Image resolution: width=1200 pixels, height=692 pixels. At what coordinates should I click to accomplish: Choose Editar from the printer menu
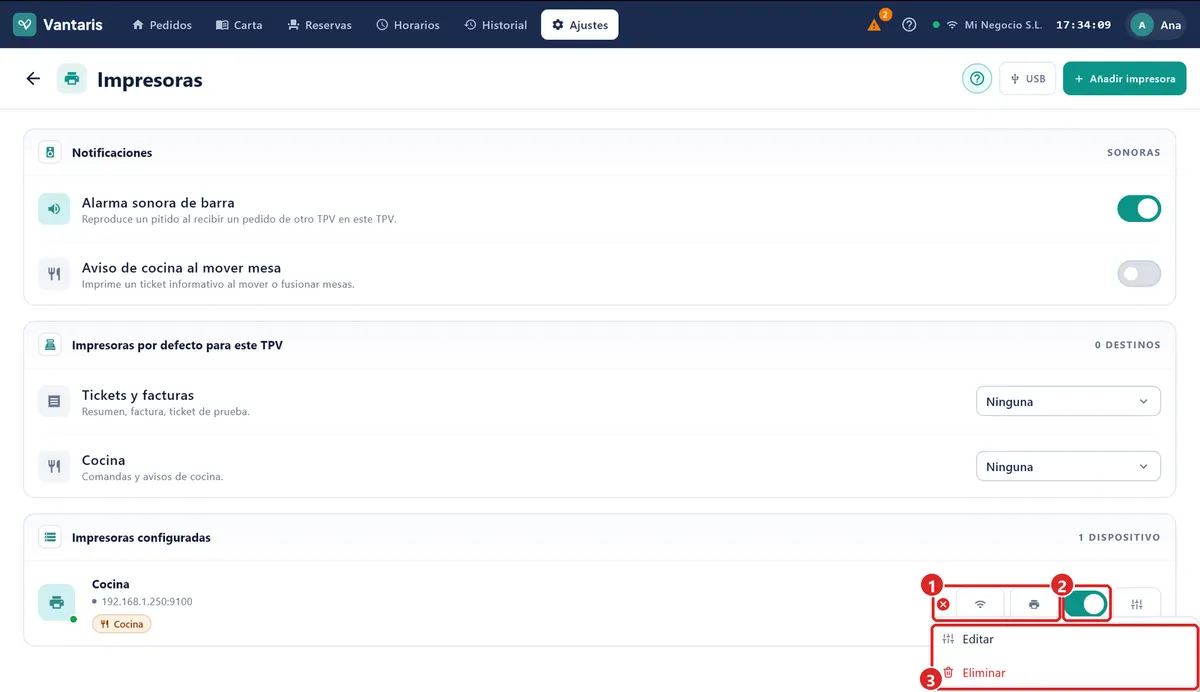[x=1064, y=639]
